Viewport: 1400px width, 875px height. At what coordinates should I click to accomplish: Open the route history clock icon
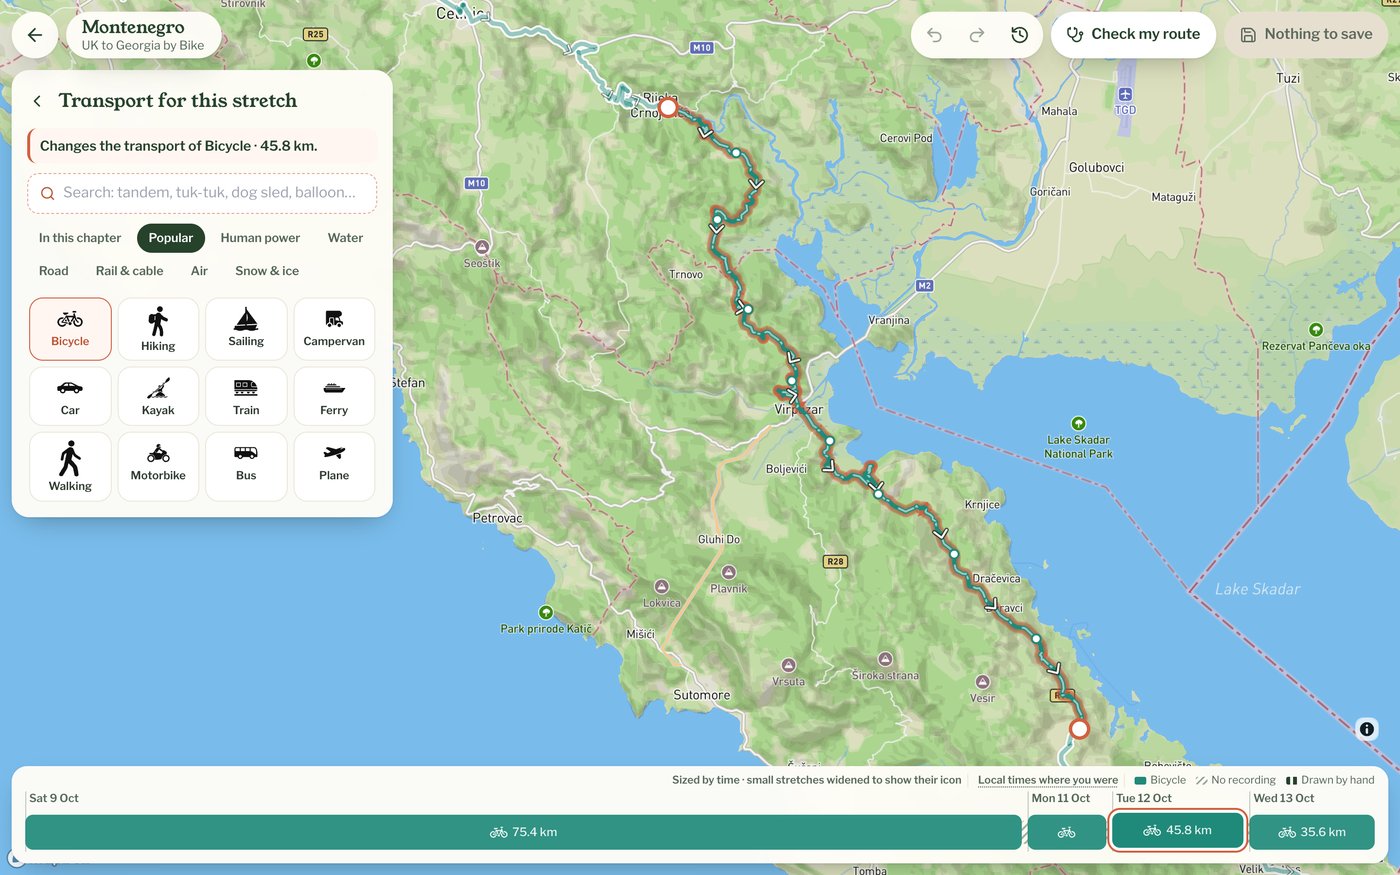coord(1019,35)
